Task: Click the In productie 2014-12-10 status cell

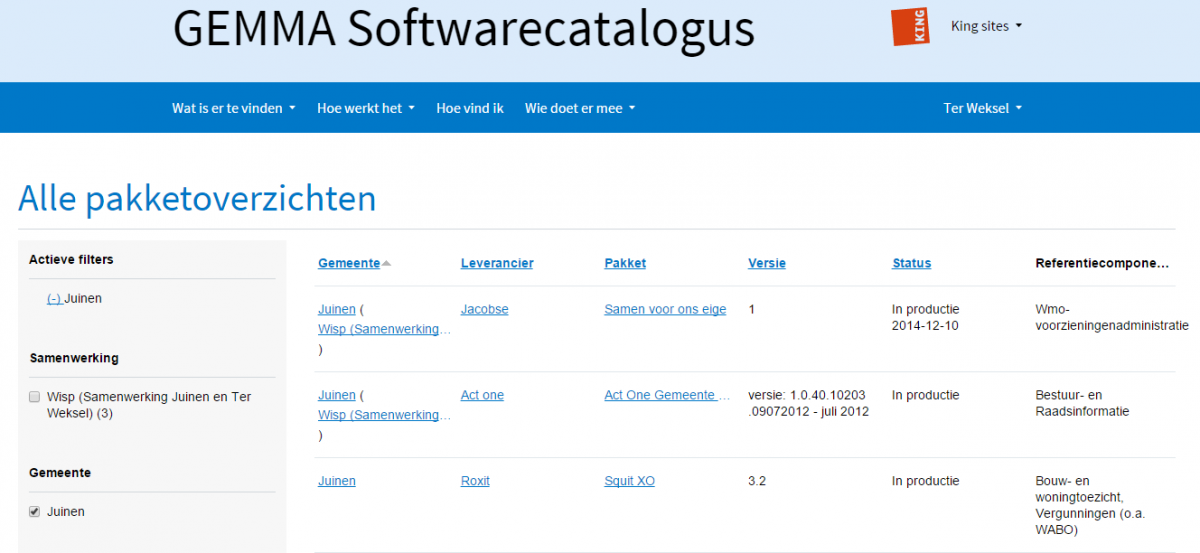Action: [x=926, y=318]
